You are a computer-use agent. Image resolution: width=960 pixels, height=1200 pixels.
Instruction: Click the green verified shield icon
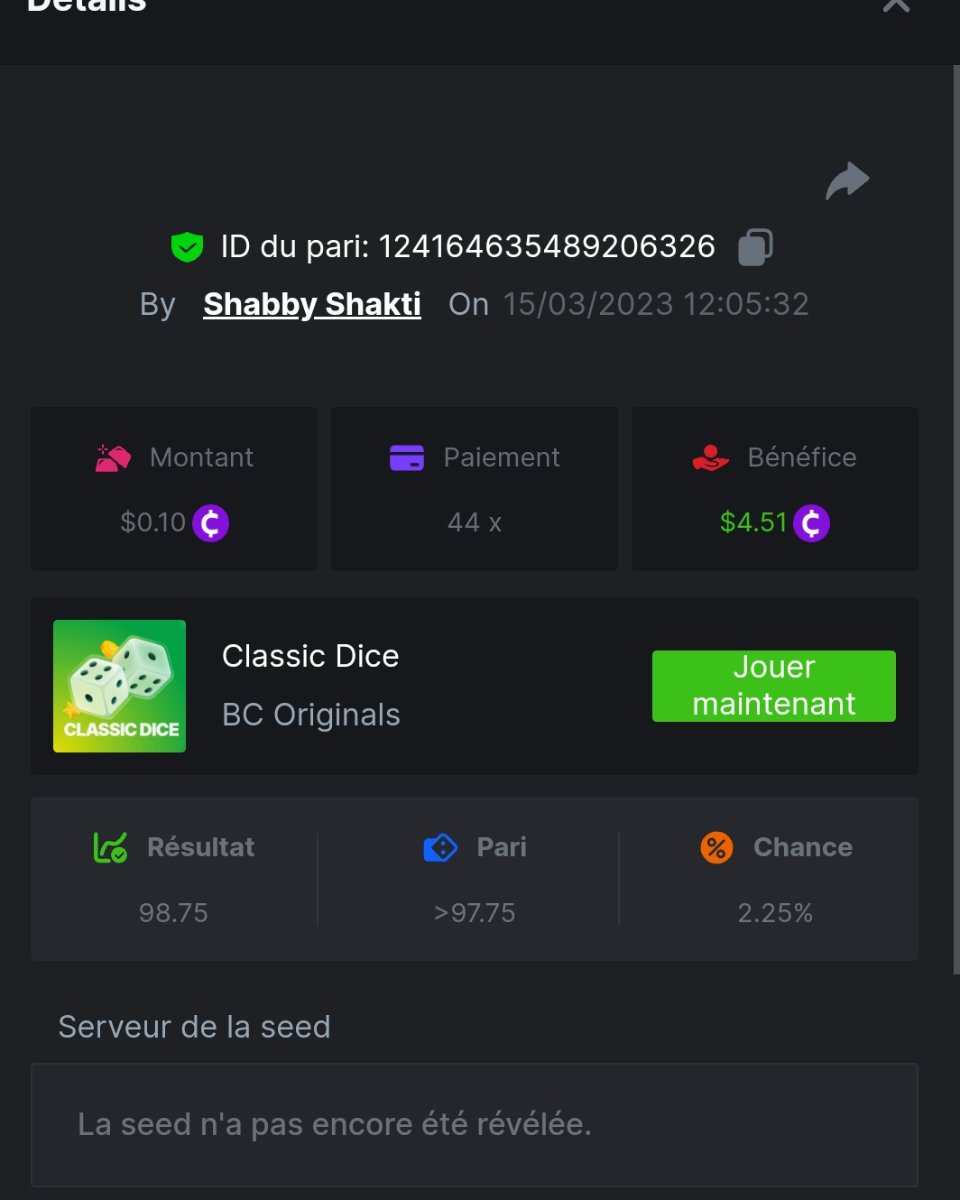(187, 247)
